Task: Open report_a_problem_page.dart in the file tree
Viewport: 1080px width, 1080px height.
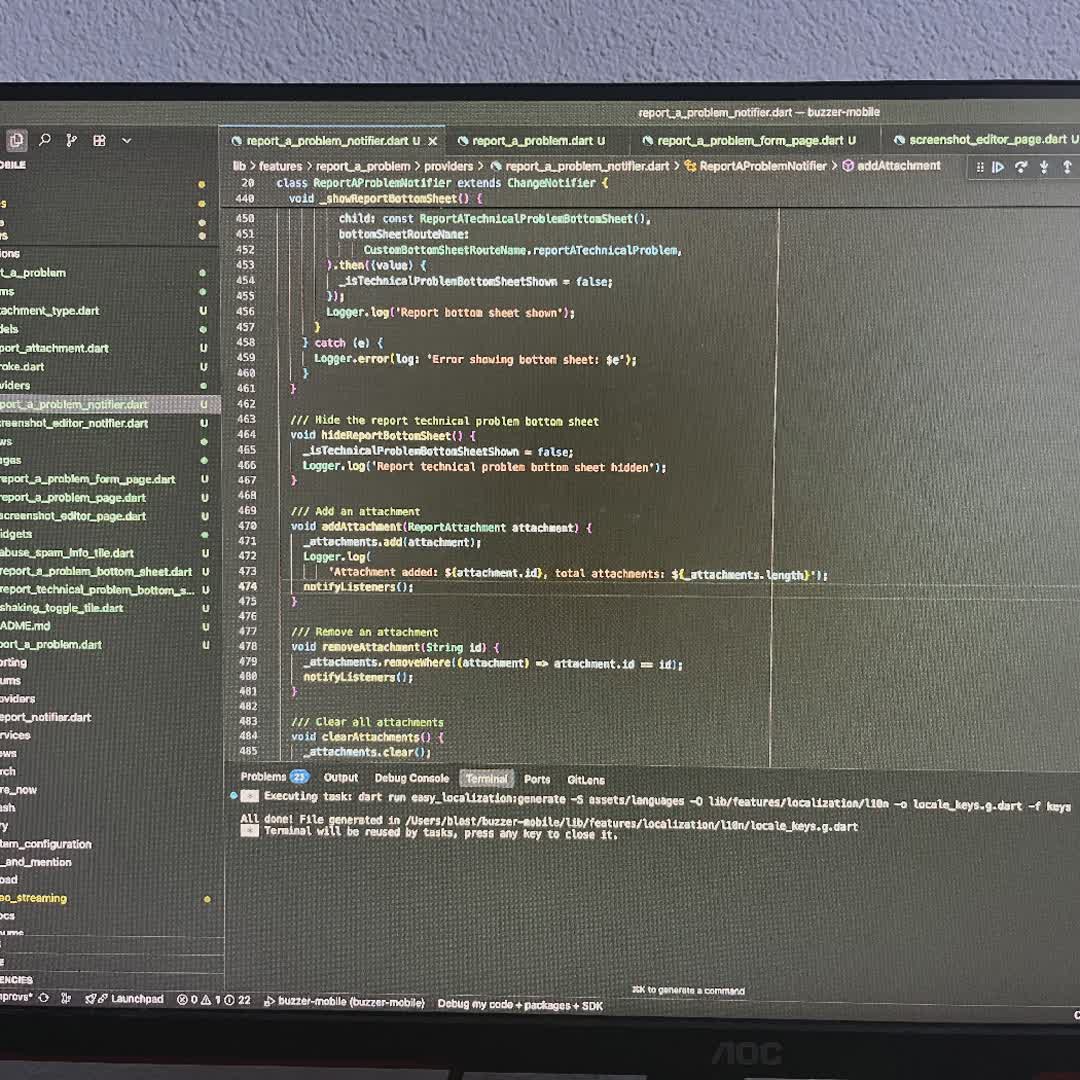Action: 110,497
